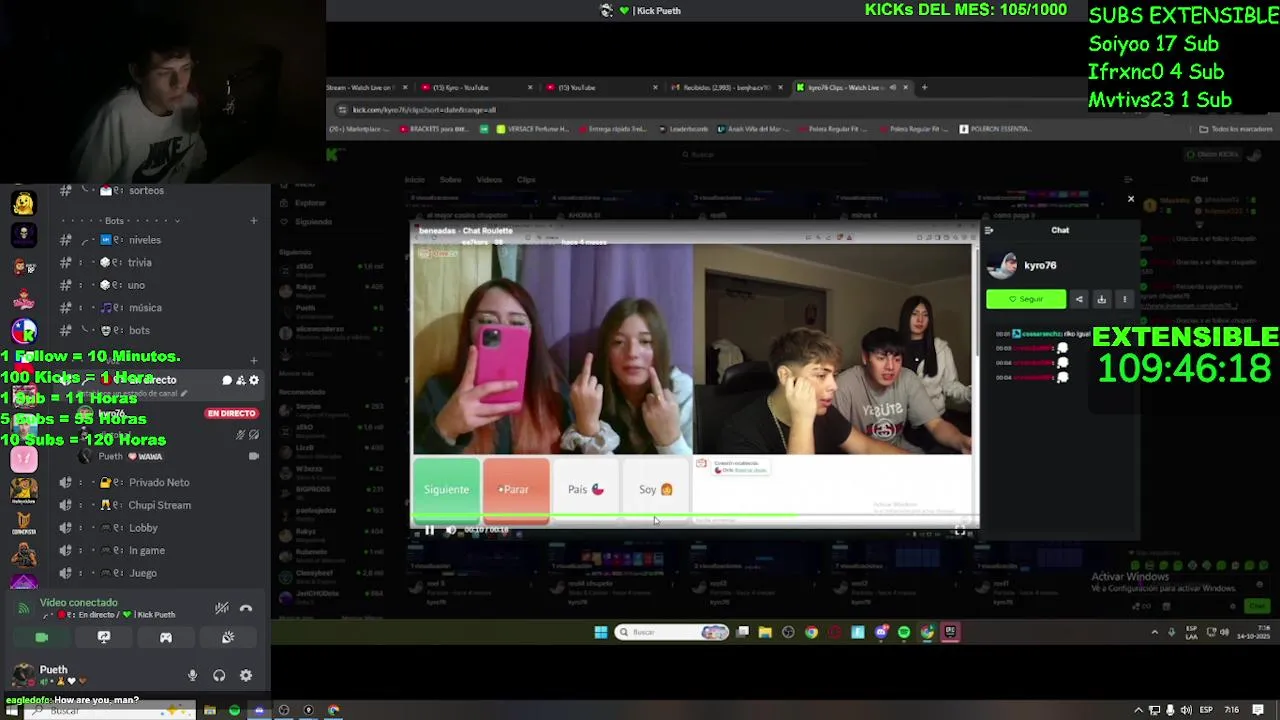Open the outer taskbar notification center
1280x720 pixels.
click(1258, 710)
